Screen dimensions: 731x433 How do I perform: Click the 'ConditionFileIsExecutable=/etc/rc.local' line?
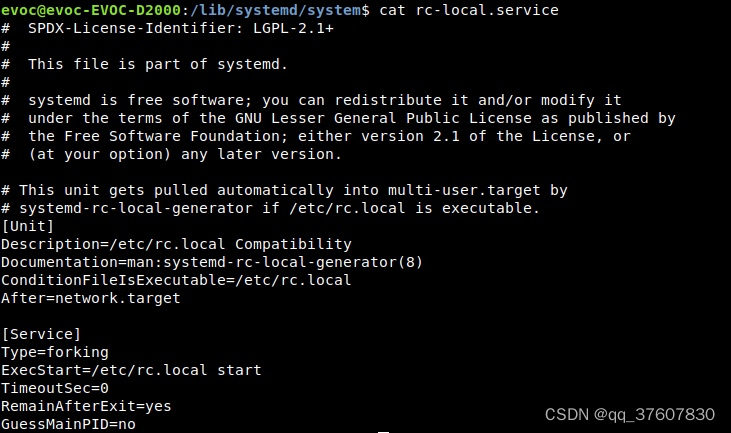point(176,280)
